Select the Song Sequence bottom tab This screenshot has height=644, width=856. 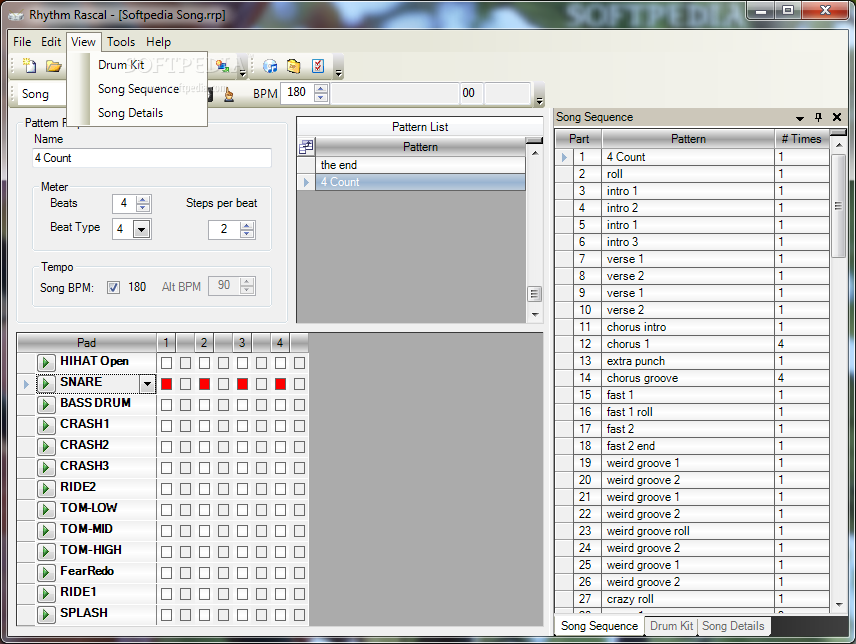(599, 626)
